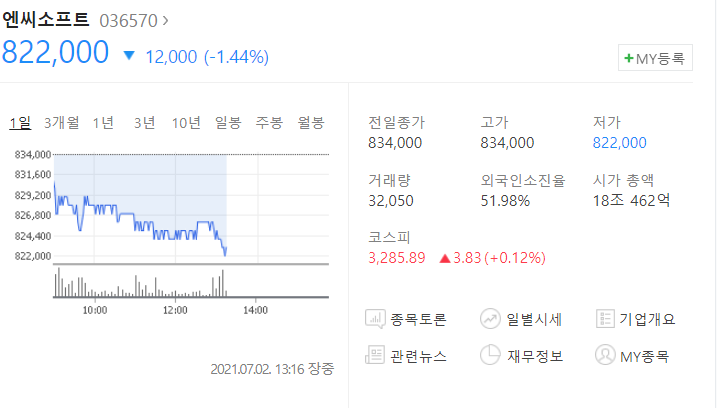Switch chart to the 1년 tab
Screen dimensions: 717x408
point(103,123)
